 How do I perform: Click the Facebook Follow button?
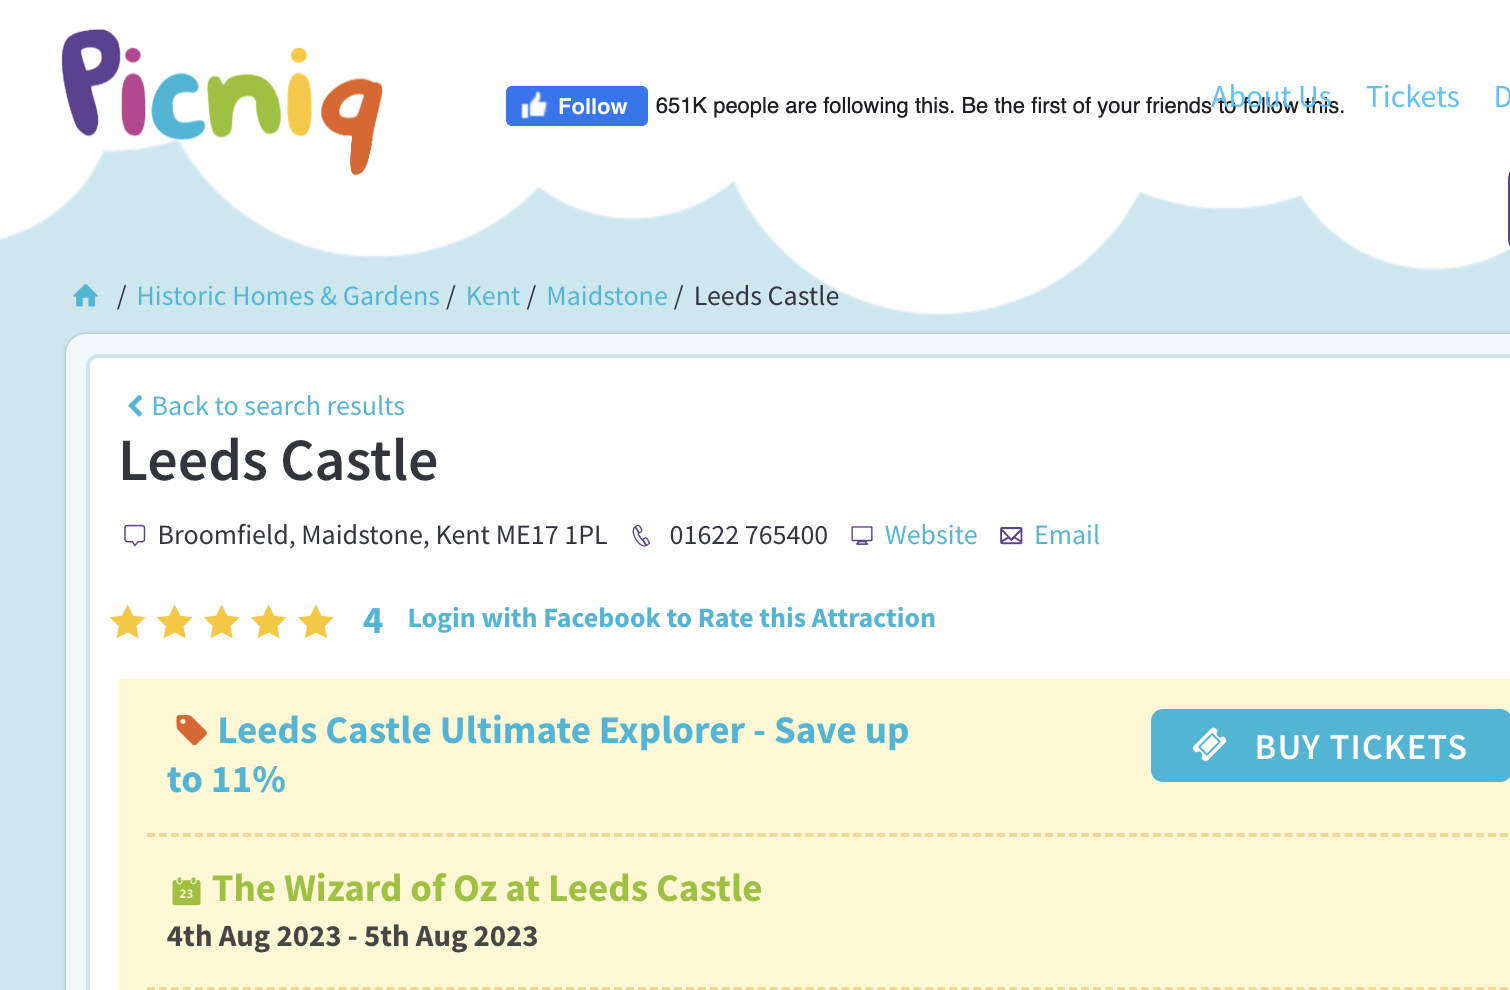pyautogui.click(x=576, y=106)
